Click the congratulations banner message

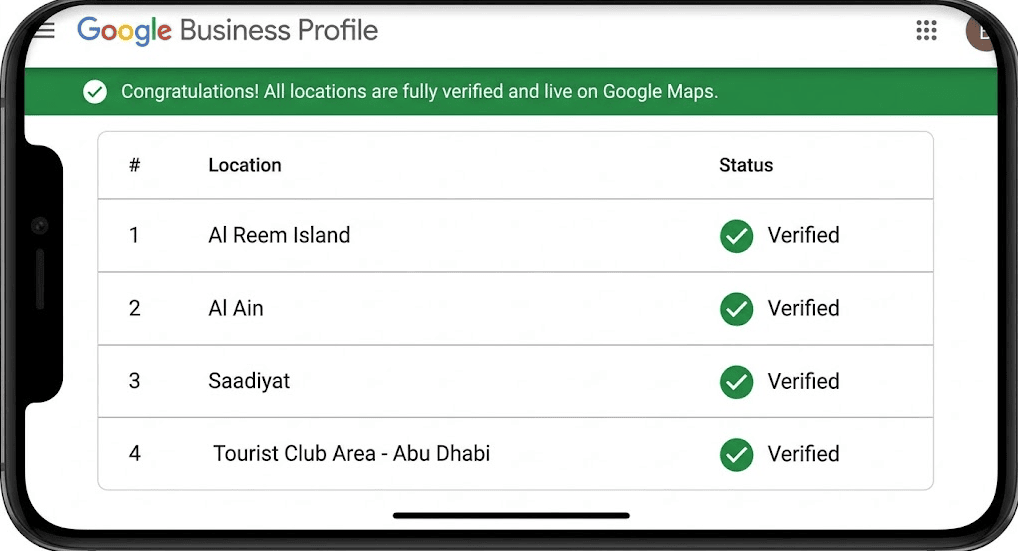[419, 92]
